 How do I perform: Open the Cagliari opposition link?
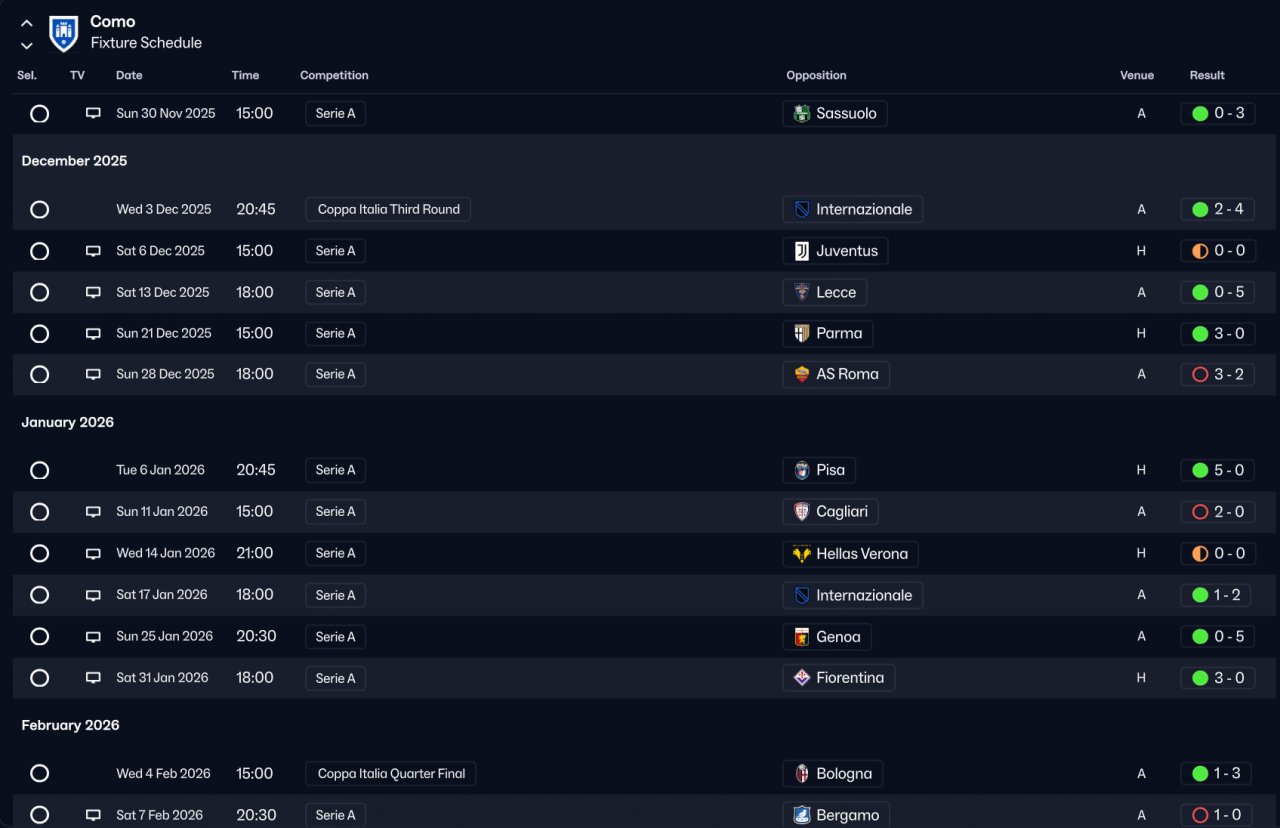tap(841, 512)
